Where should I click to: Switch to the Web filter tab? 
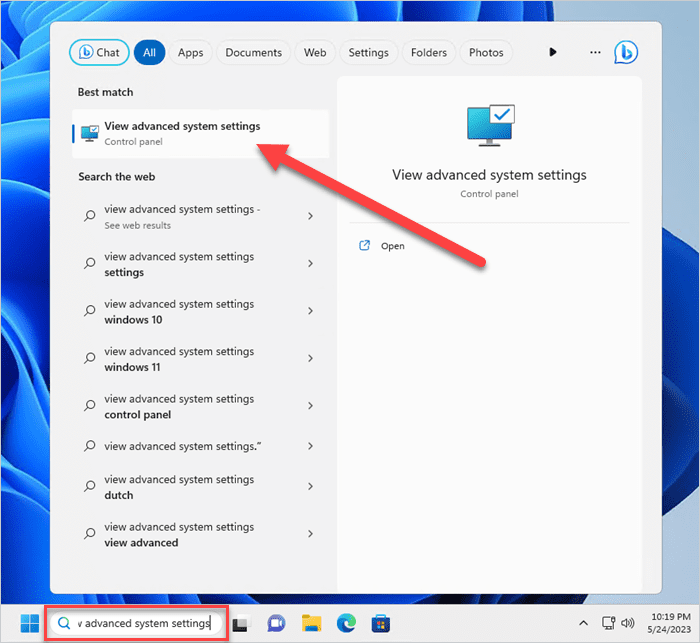click(x=315, y=53)
